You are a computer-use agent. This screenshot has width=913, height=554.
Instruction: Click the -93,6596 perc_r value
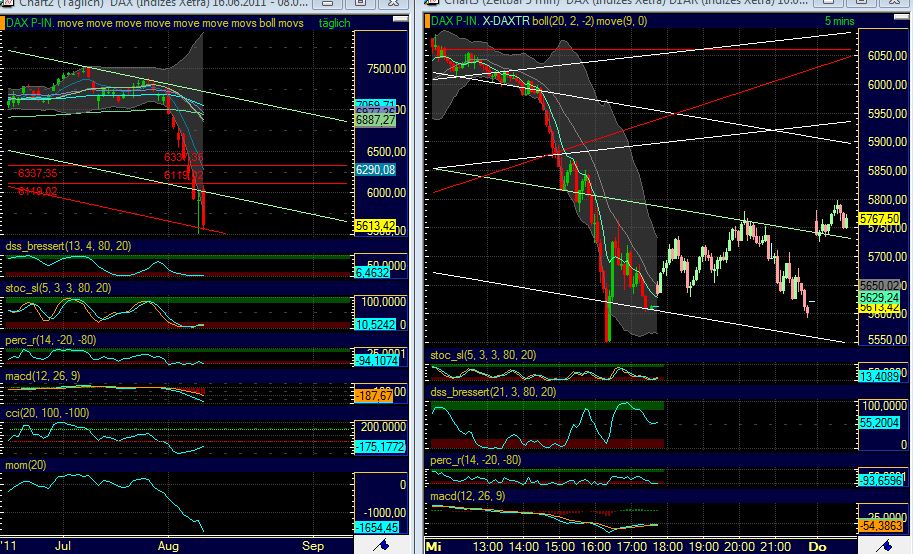coord(881,481)
